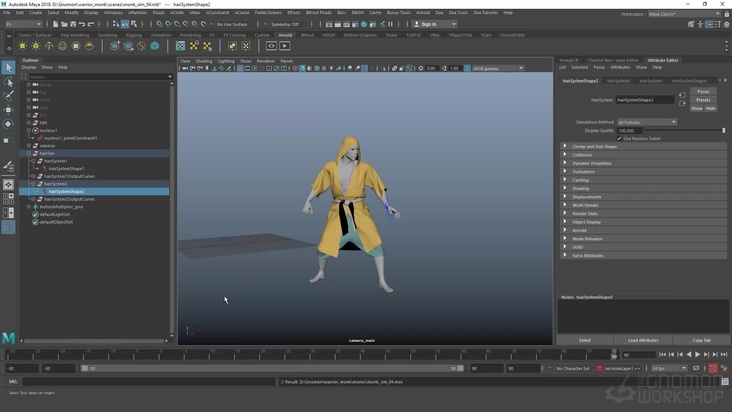Open the nCloth menu
This screenshot has height=412, width=732.
[177, 13]
